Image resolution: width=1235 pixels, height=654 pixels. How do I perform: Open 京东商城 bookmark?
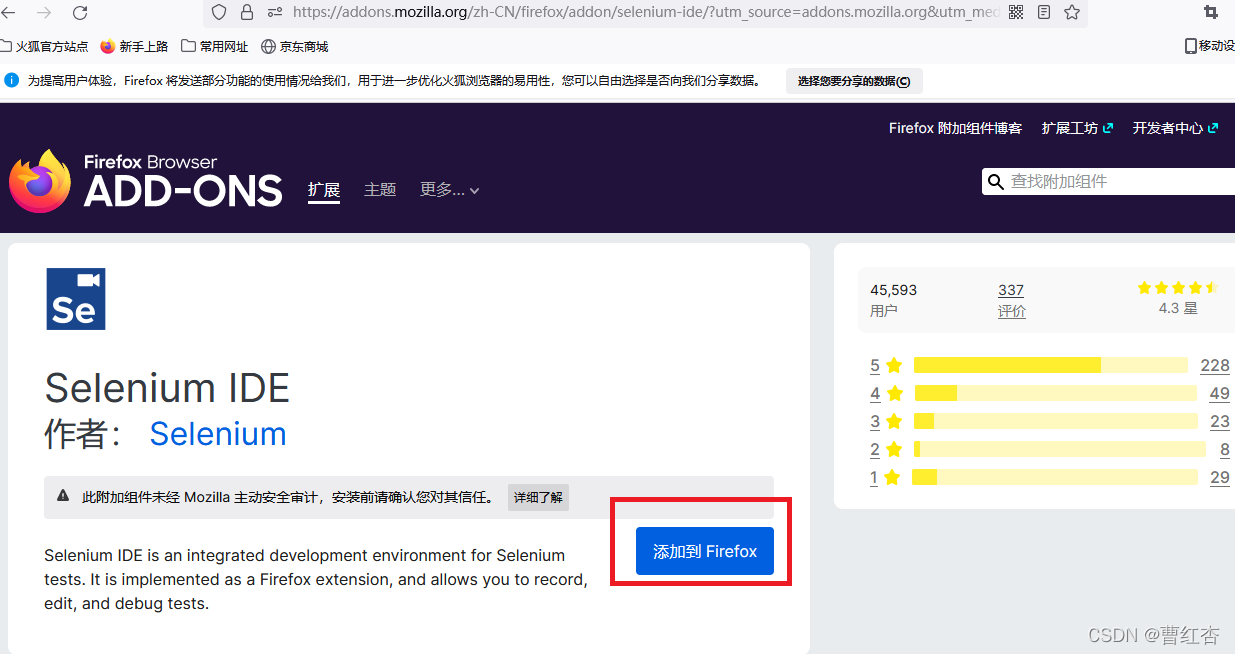(x=294, y=46)
